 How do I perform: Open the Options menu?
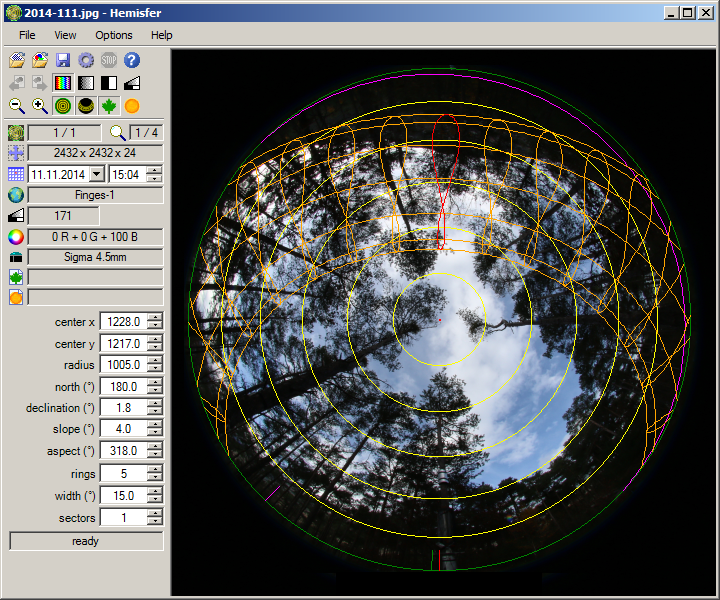click(114, 35)
